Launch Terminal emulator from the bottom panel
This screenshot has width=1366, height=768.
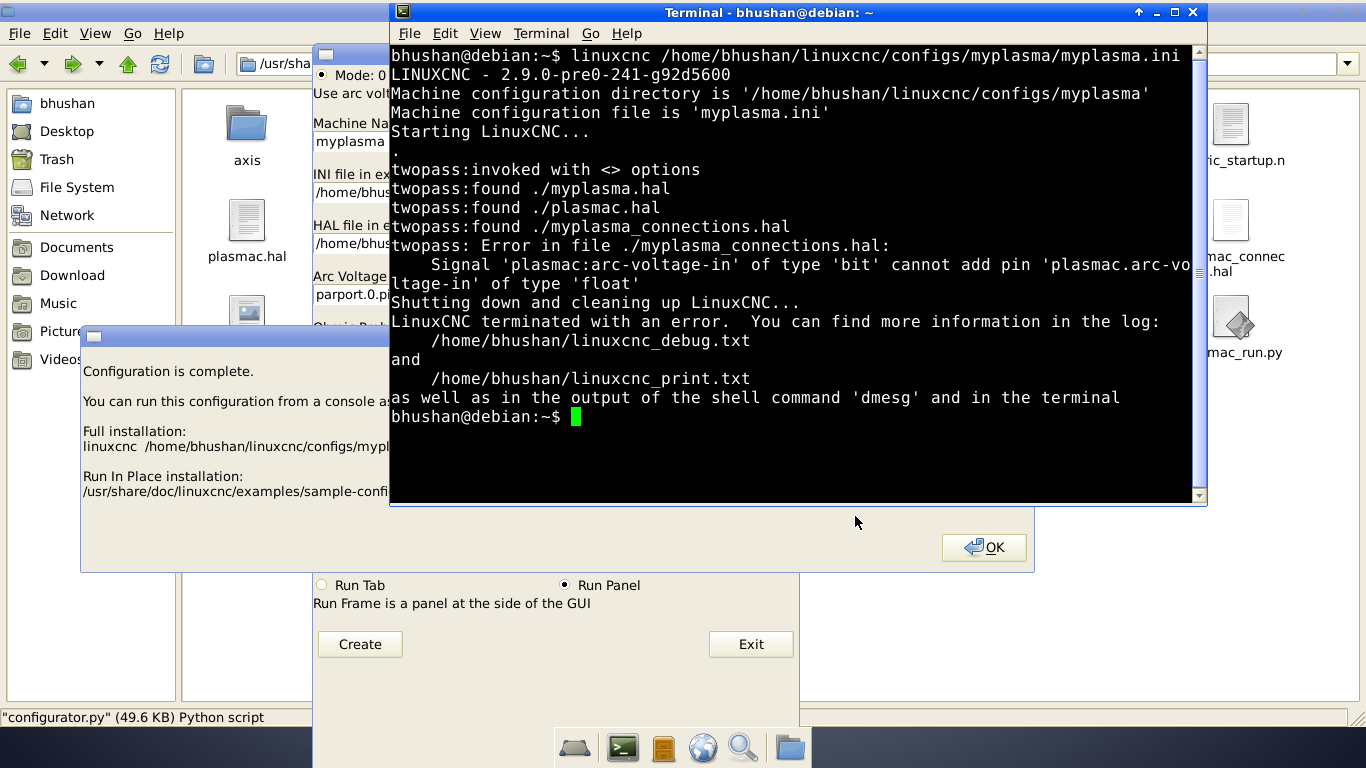pos(623,748)
